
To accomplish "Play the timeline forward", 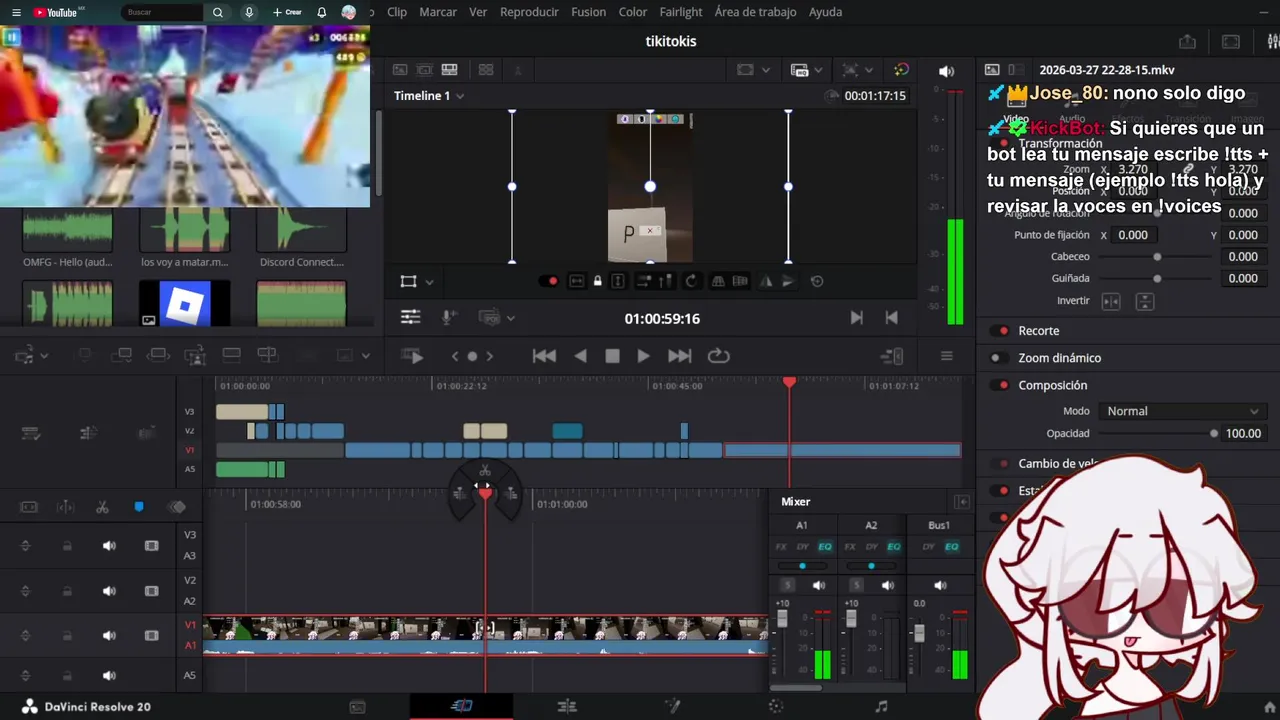I will pos(643,356).
